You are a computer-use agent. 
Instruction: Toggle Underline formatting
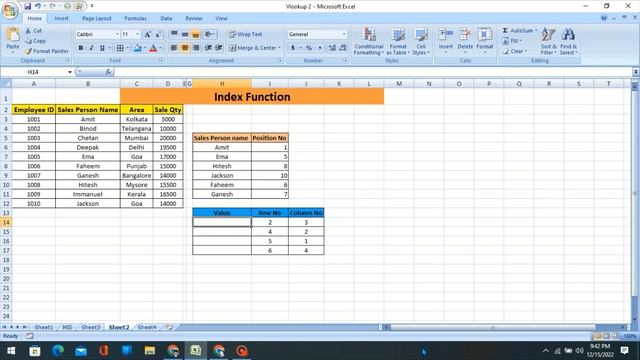pyautogui.click(x=102, y=48)
